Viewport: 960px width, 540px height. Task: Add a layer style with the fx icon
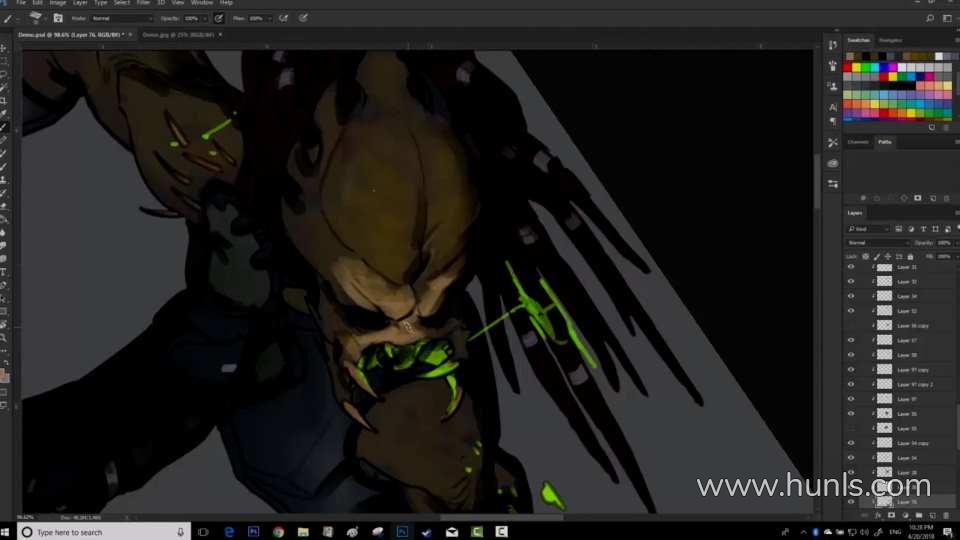(x=878, y=516)
